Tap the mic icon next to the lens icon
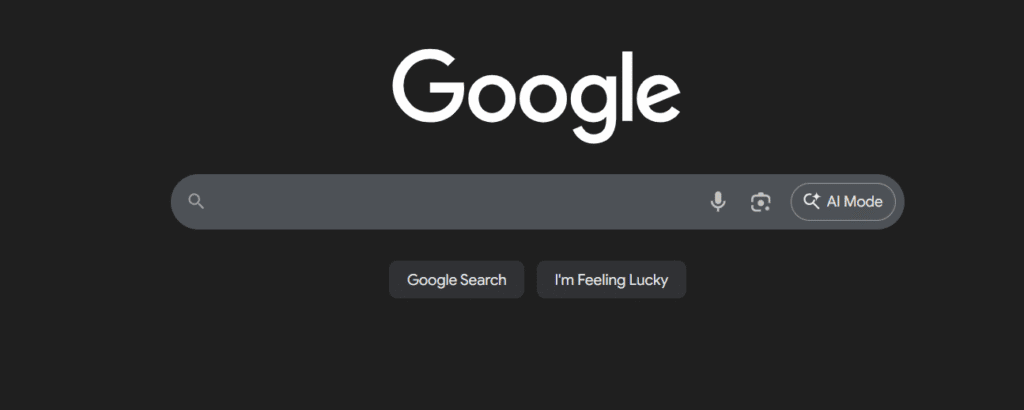 (x=718, y=202)
